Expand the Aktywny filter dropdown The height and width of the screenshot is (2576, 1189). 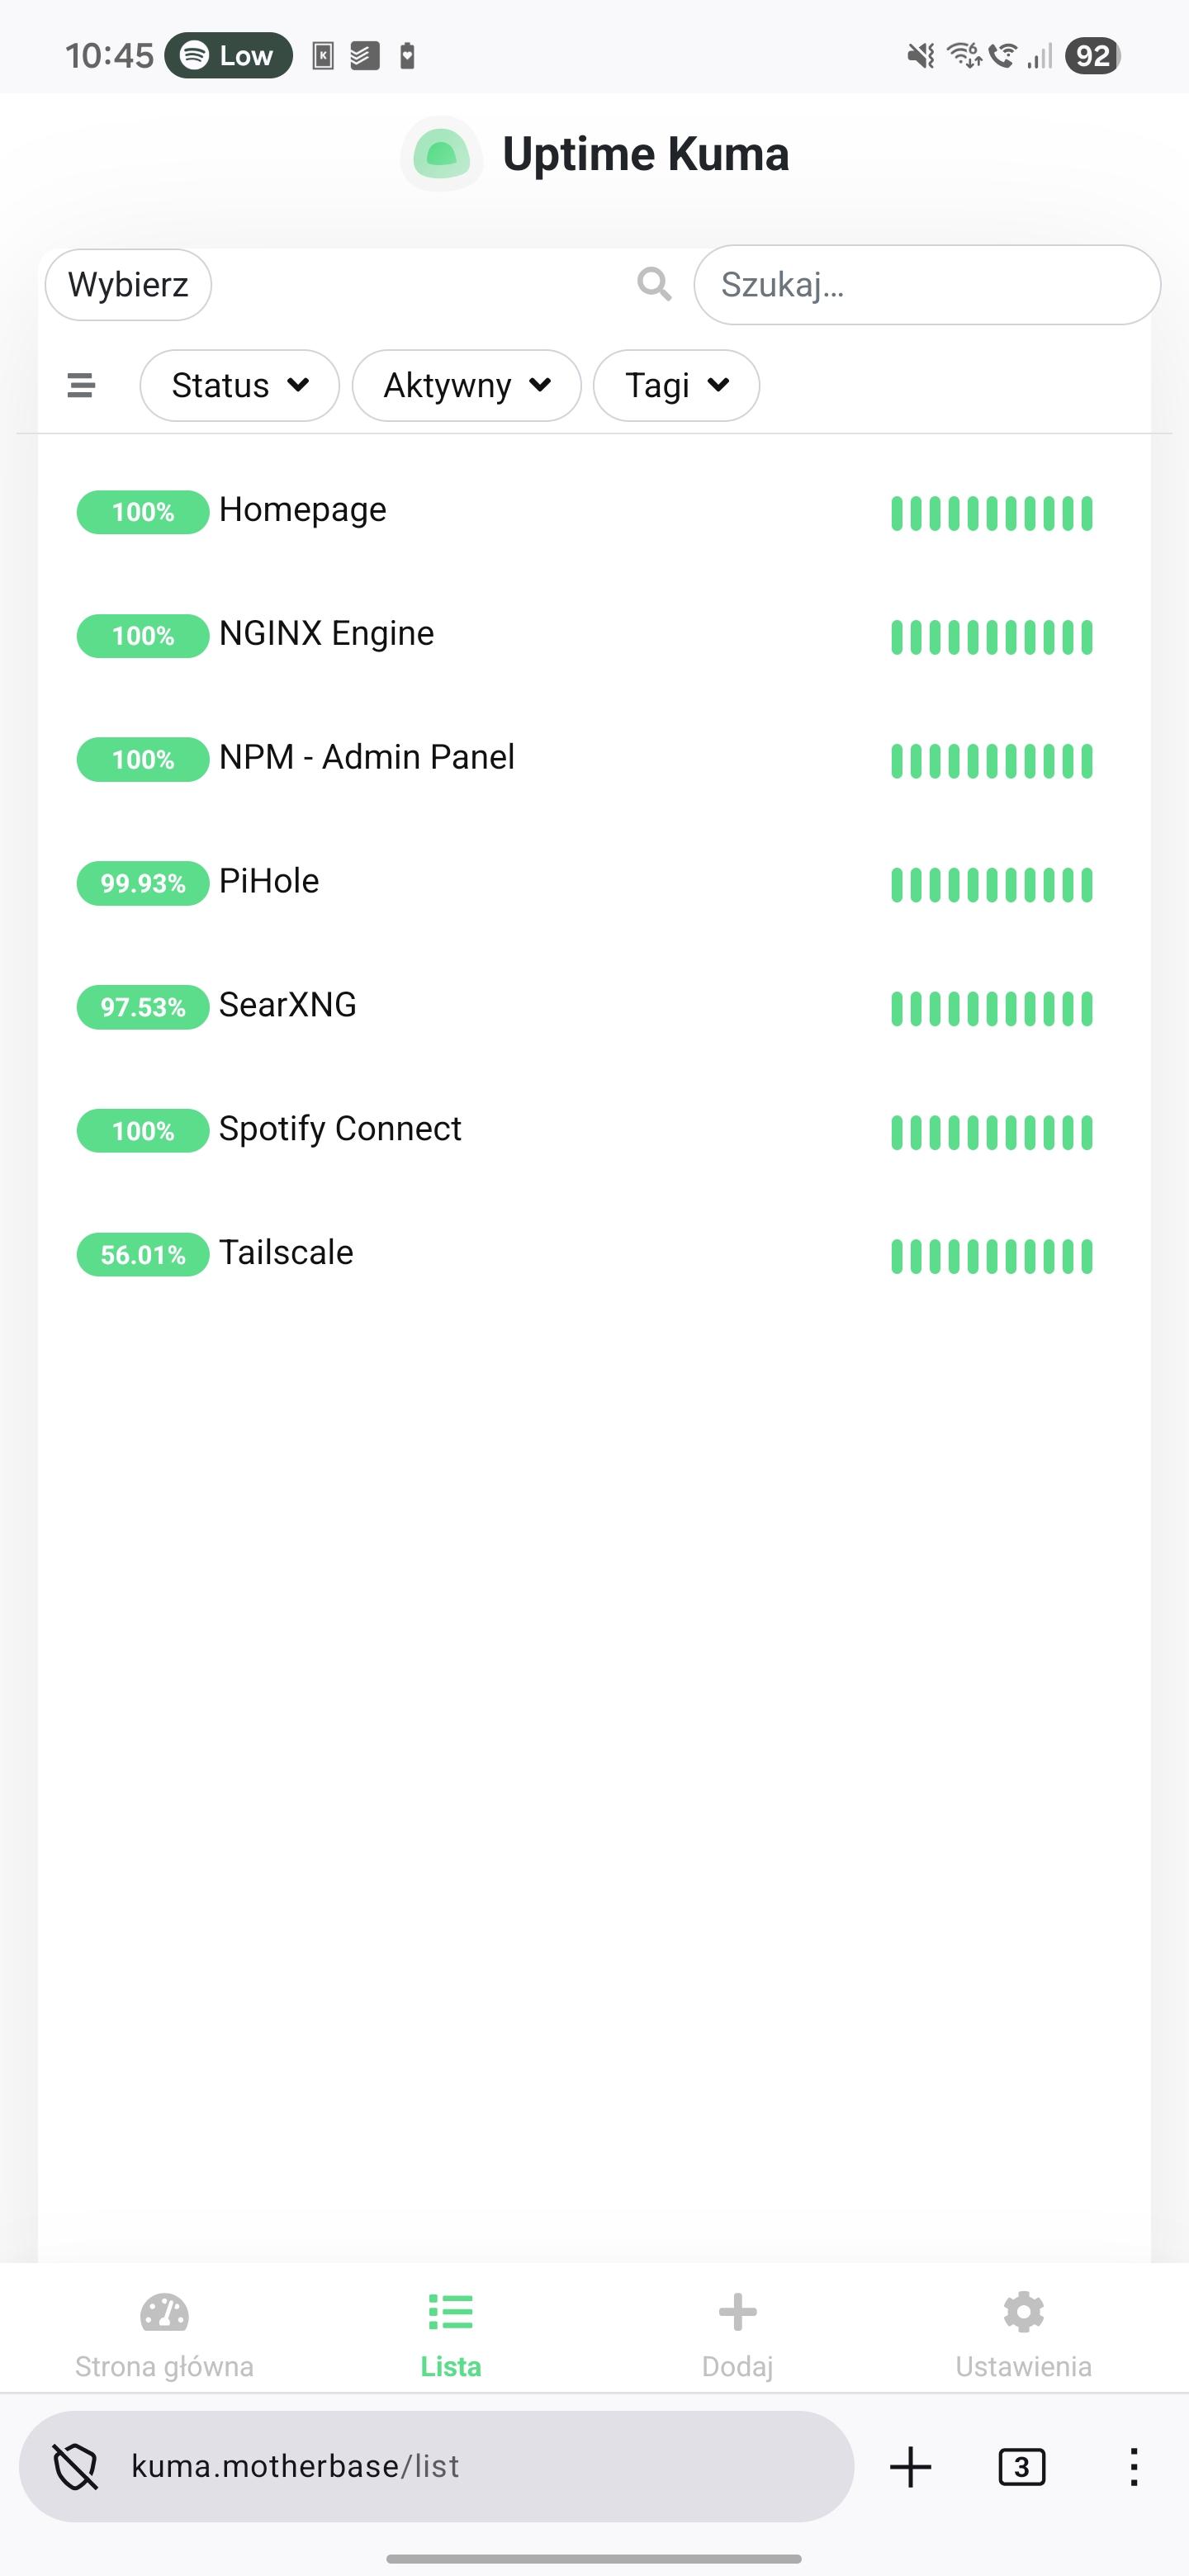(466, 385)
